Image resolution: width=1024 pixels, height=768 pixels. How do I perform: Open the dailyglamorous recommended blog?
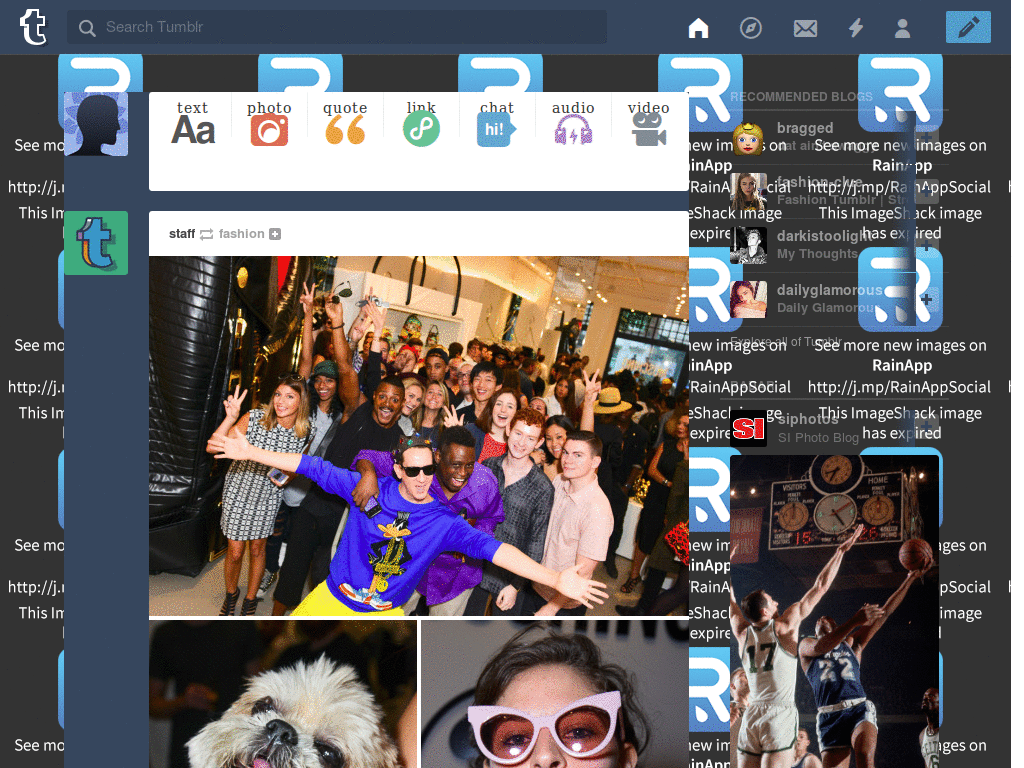[x=829, y=290]
